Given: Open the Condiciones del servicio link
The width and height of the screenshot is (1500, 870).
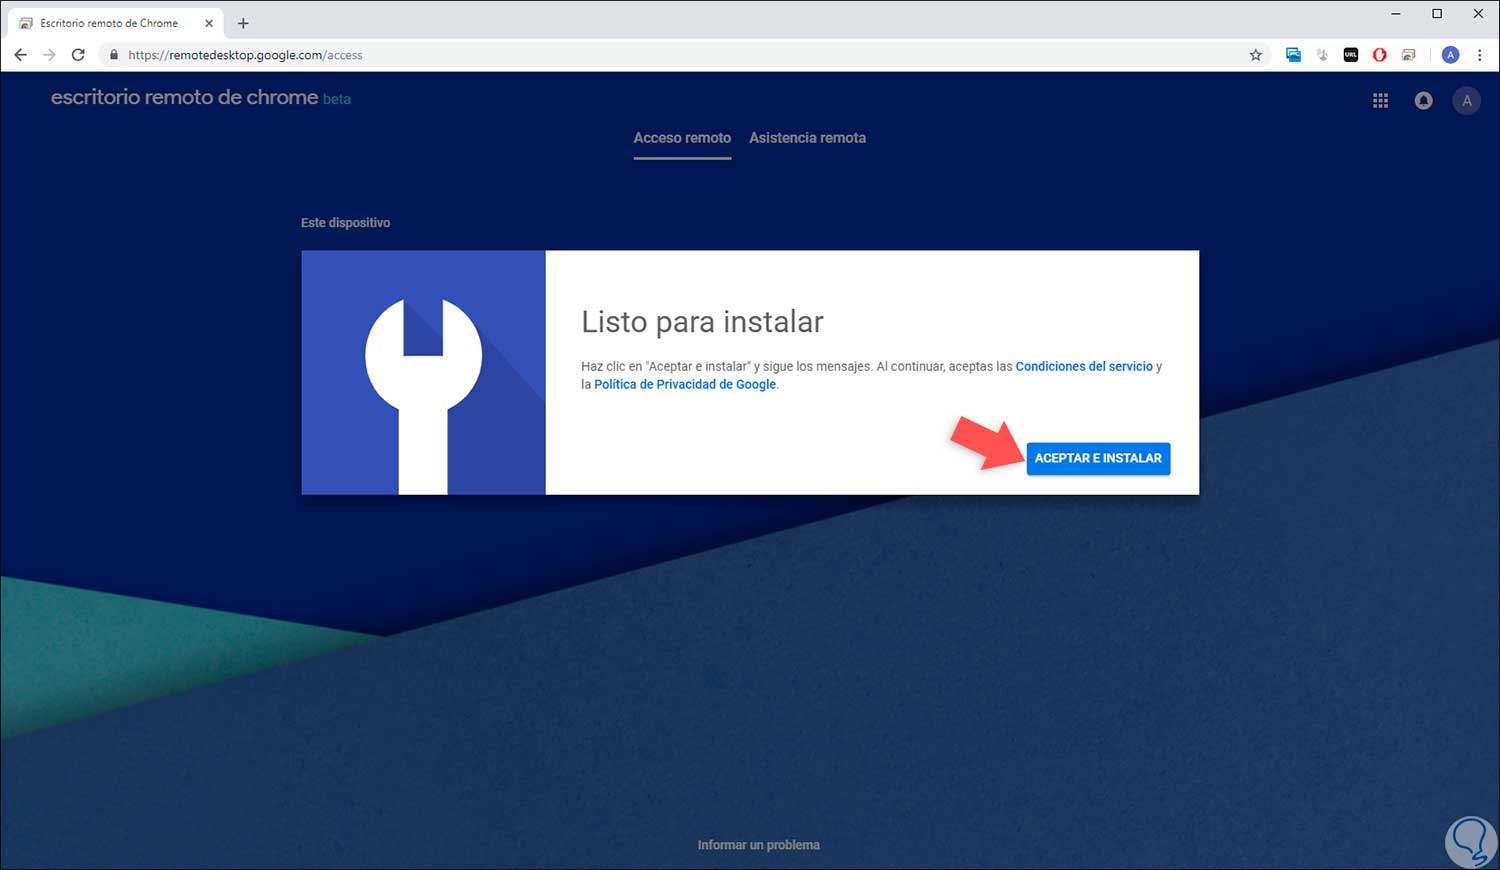Looking at the screenshot, I should click(x=1084, y=367).
